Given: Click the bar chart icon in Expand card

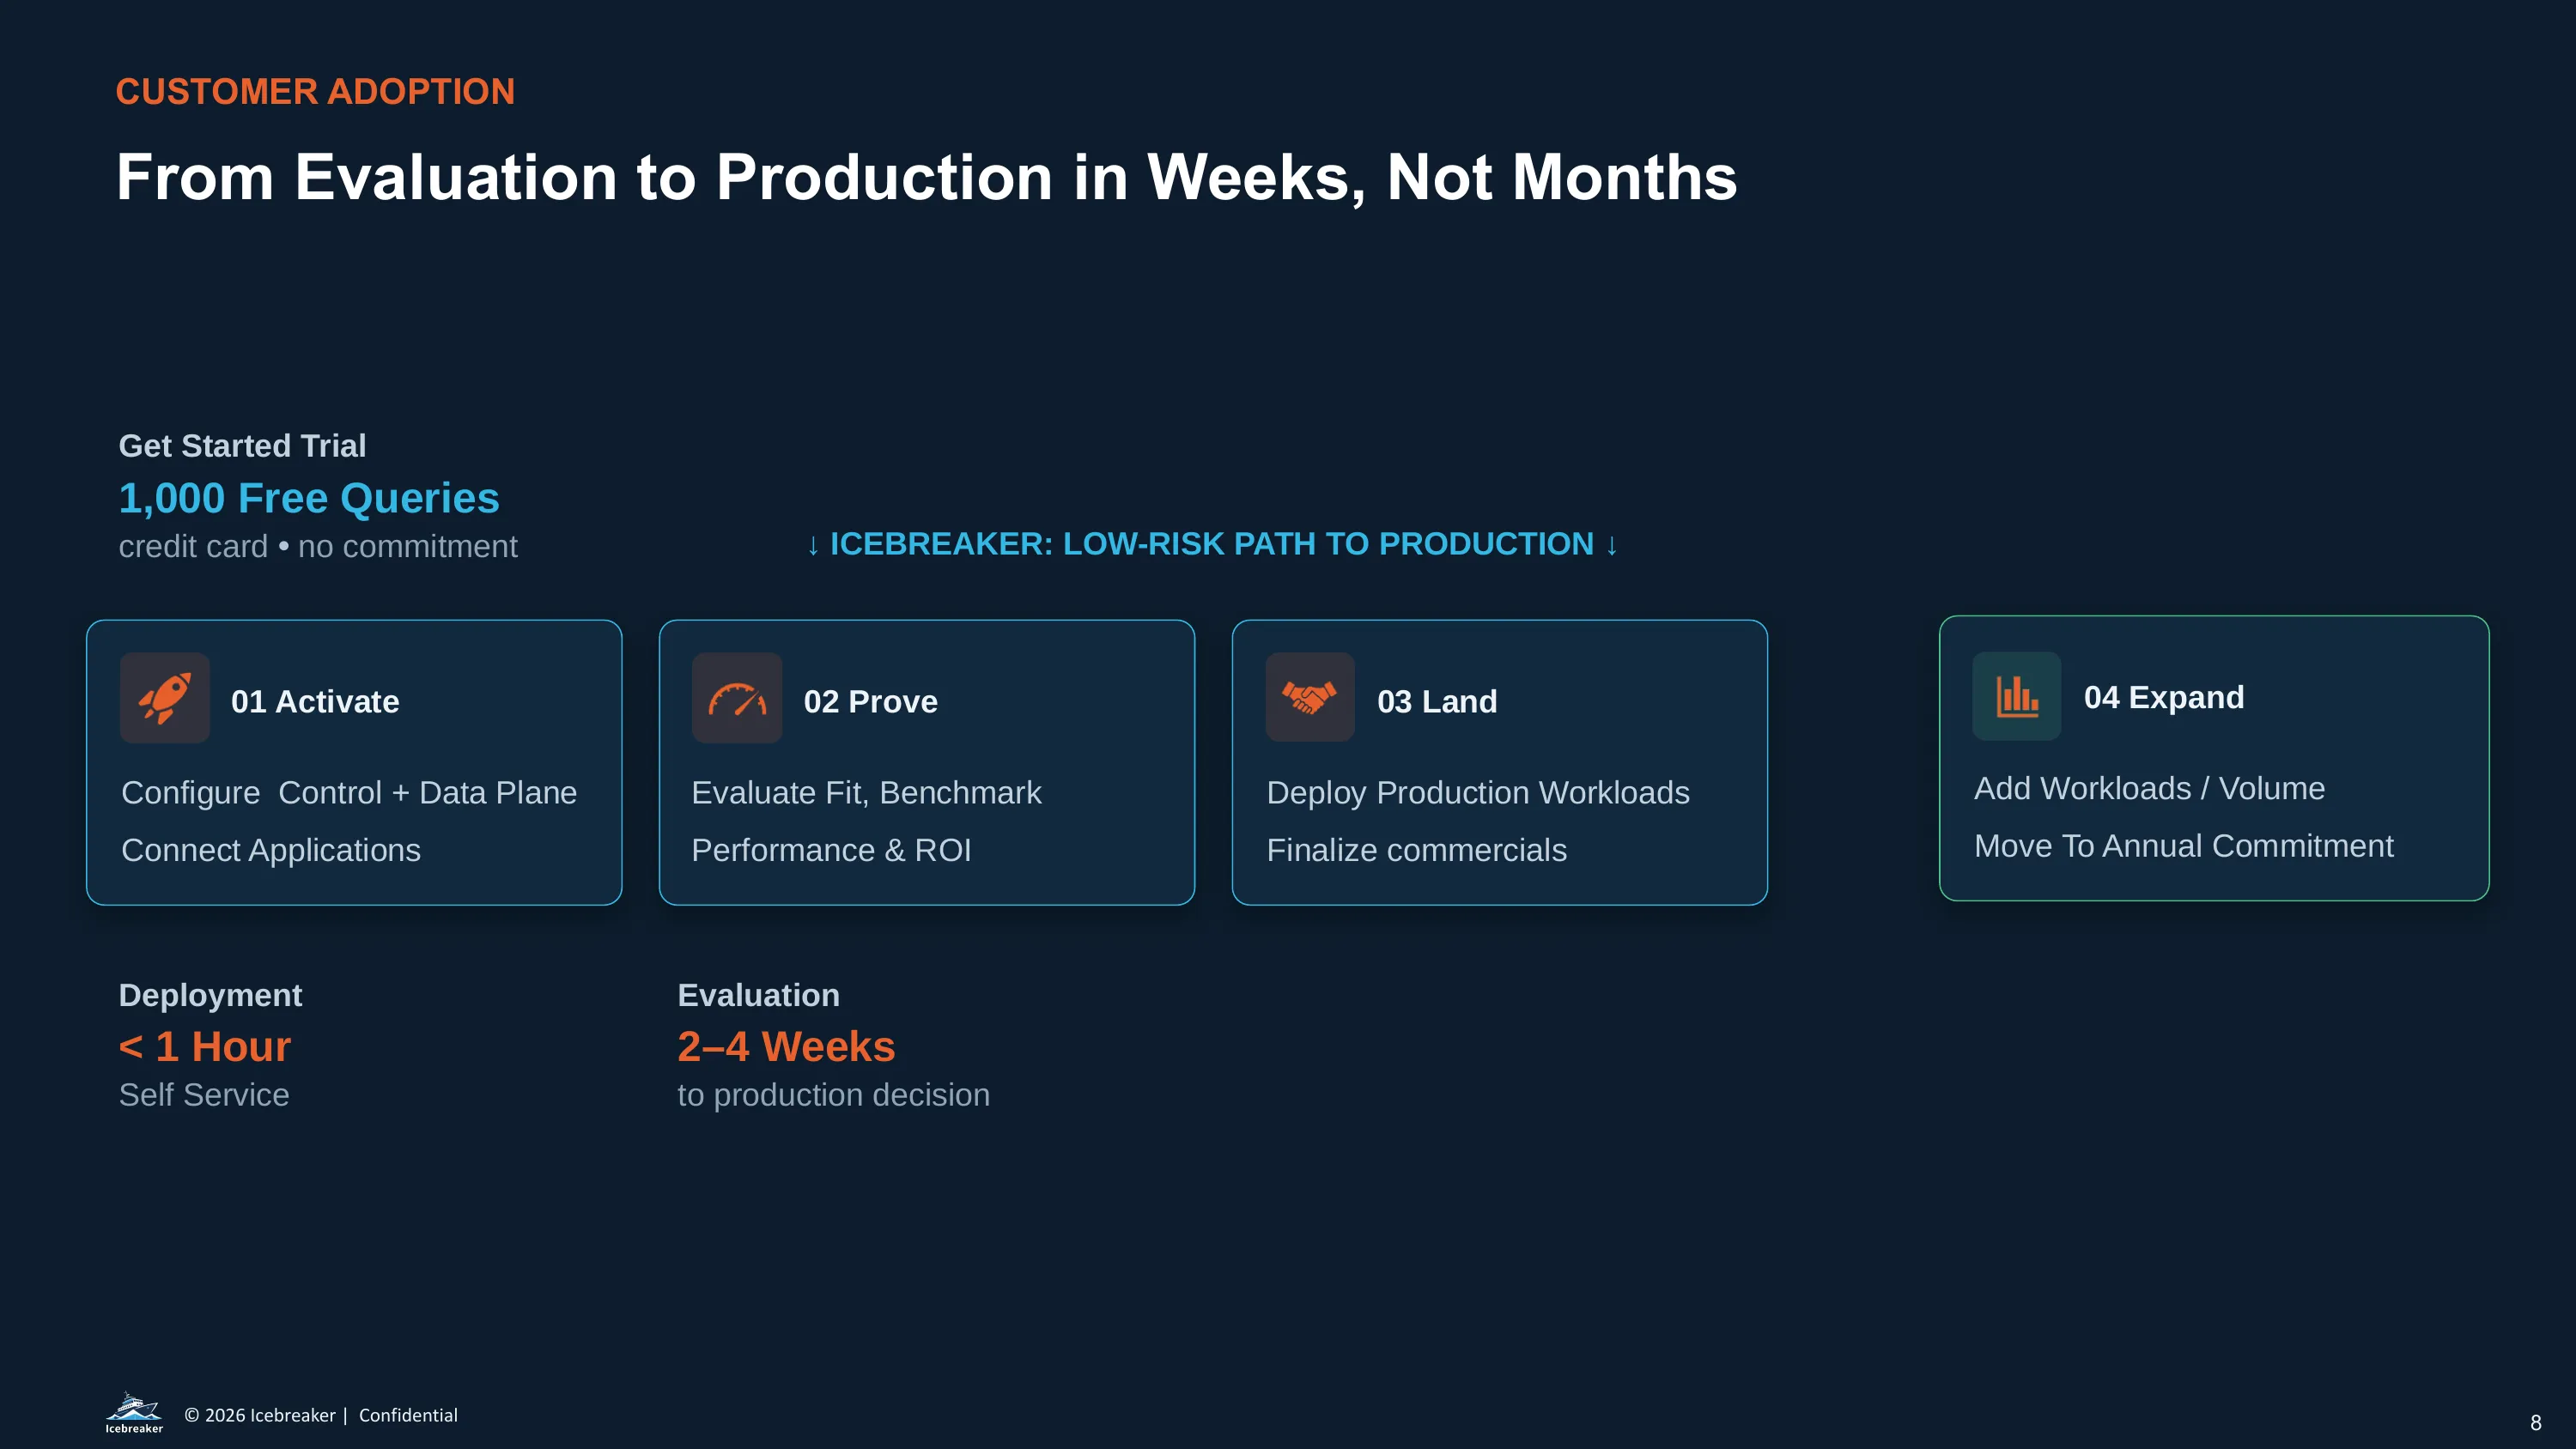Looking at the screenshot, I should [x=2016, y=696].
